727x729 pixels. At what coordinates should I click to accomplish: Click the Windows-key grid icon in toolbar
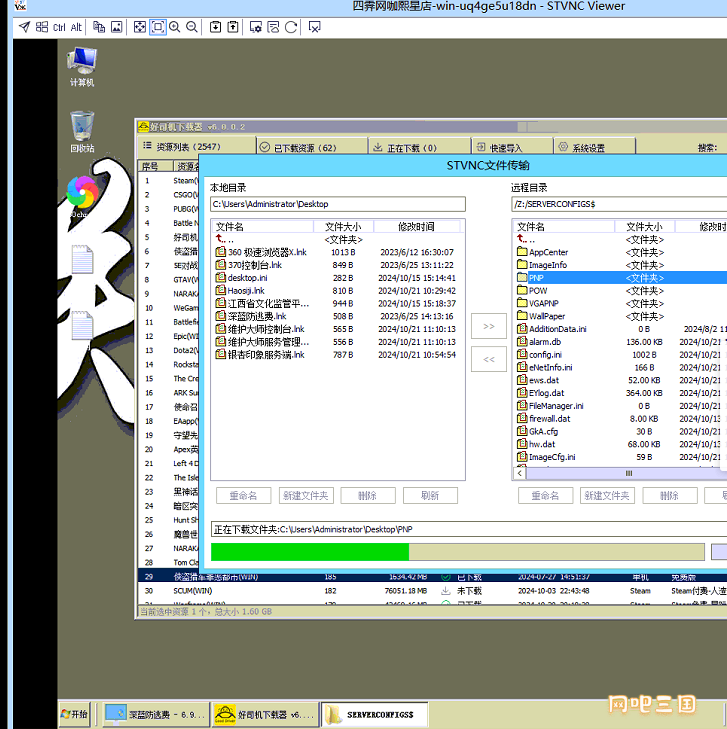42,27
